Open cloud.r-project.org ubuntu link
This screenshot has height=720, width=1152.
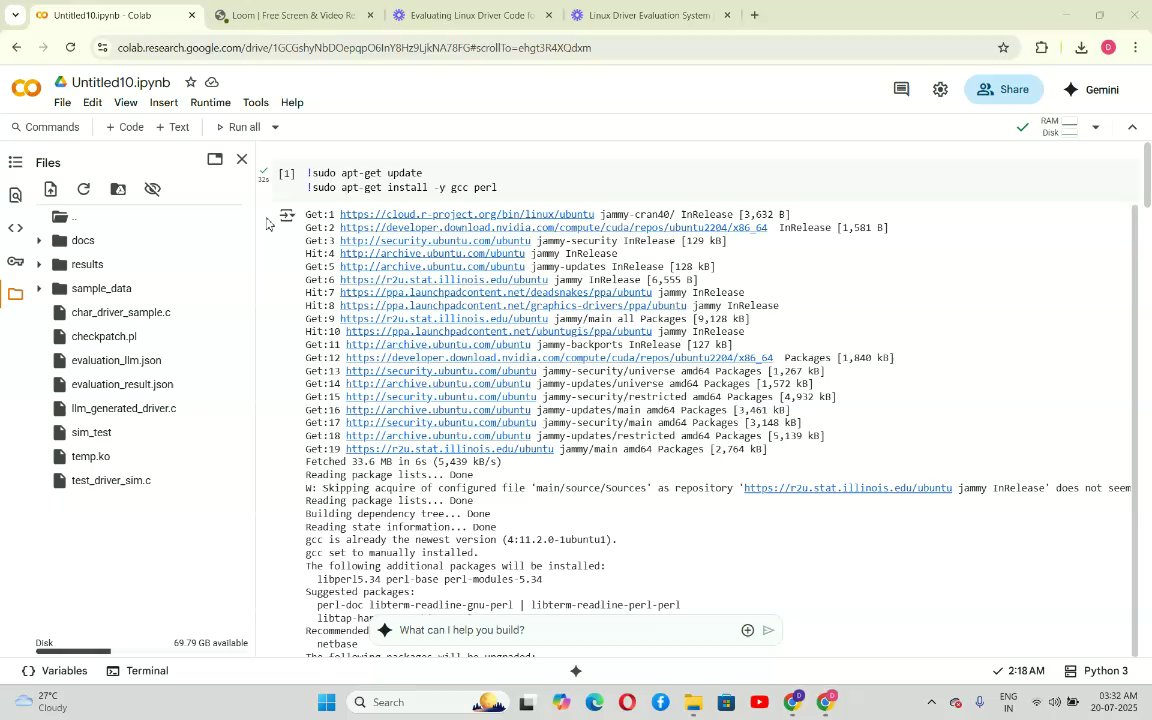tap(467, 215)
